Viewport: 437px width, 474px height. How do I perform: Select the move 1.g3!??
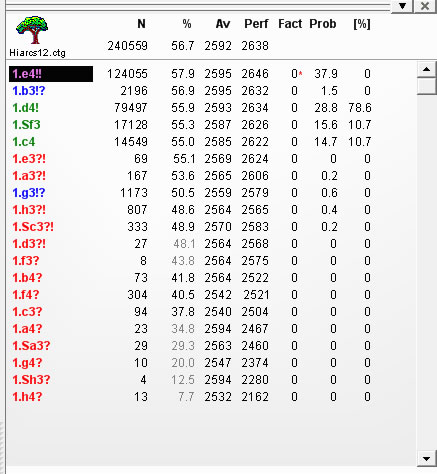(29, 193)
